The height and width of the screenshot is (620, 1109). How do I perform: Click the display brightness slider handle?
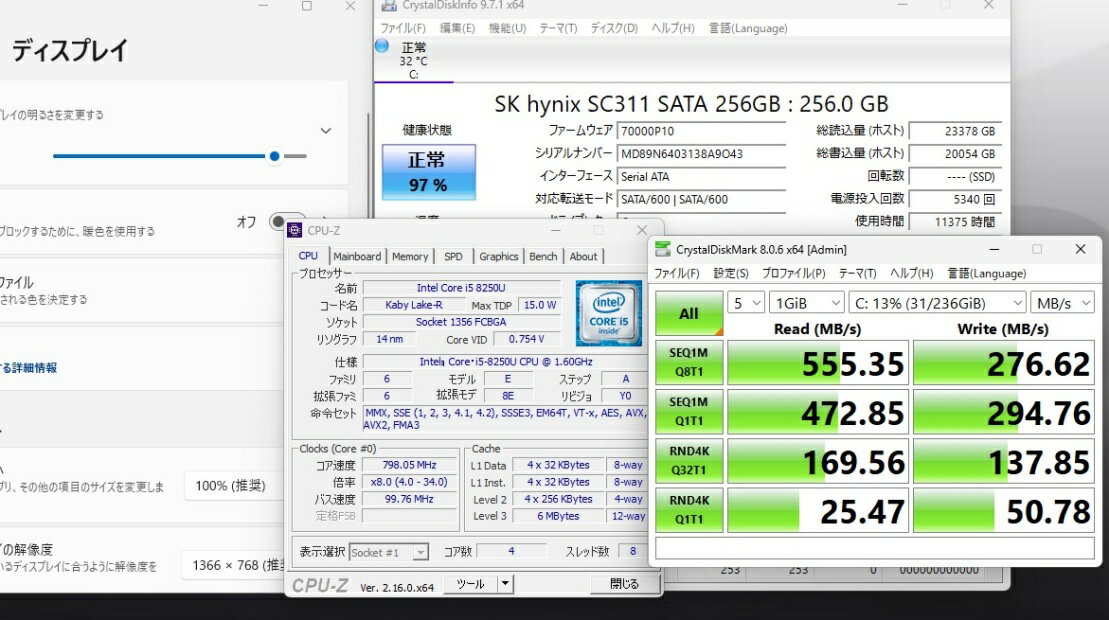point(274,156)
